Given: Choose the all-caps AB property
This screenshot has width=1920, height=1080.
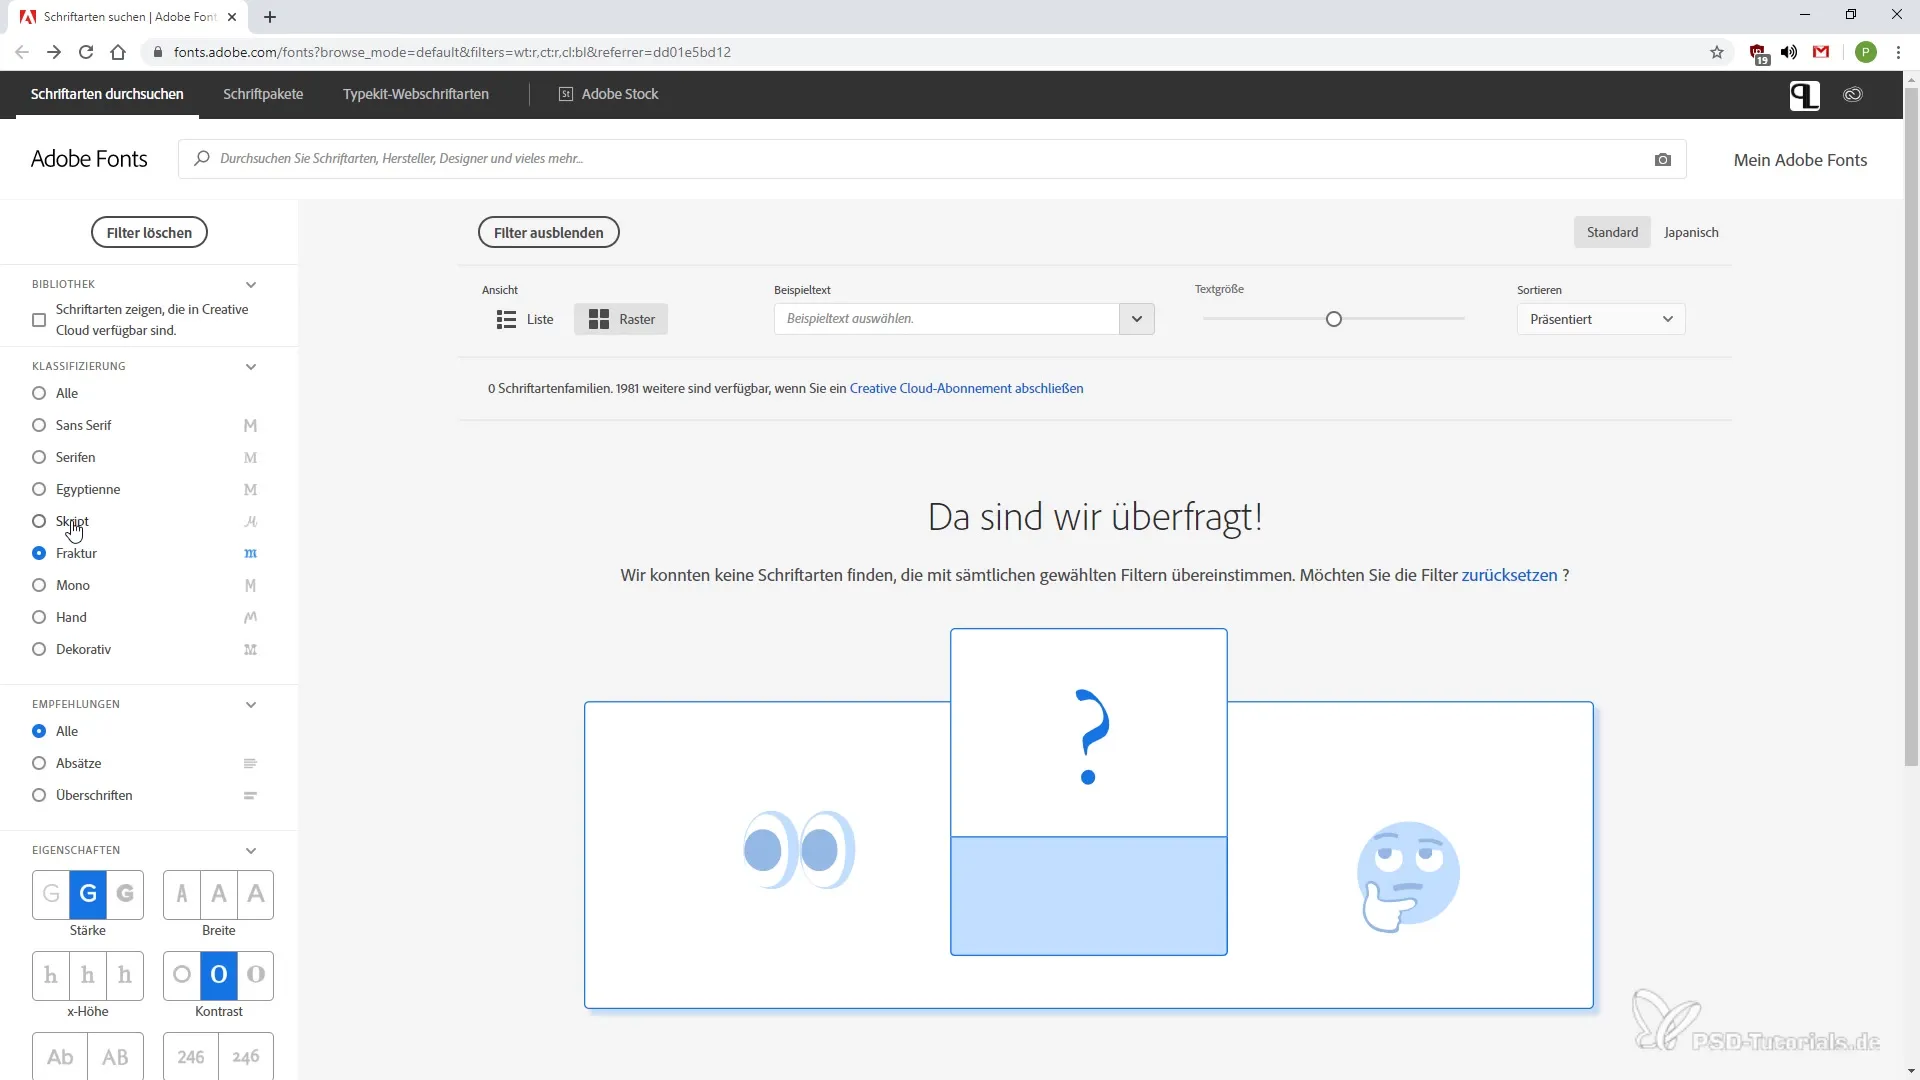Looking at the screenshot, I should point(115,1056).
